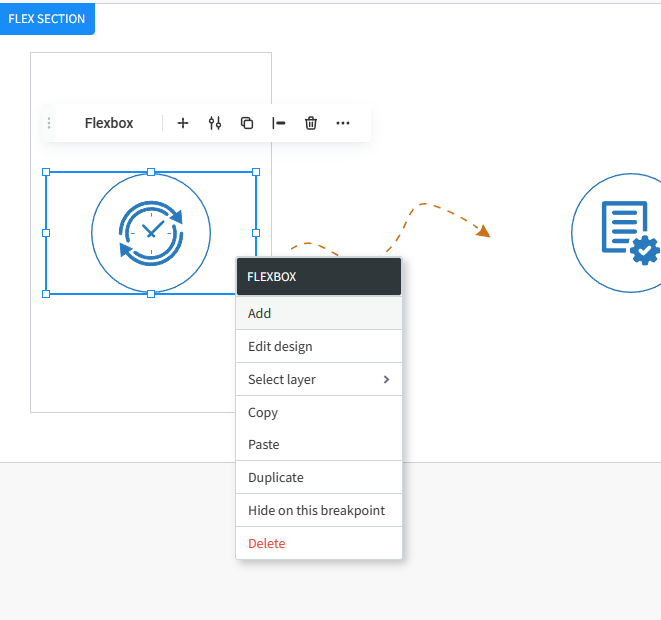
Task: Open design settings sliders icon in toolbar
Action: pos(215,123)
